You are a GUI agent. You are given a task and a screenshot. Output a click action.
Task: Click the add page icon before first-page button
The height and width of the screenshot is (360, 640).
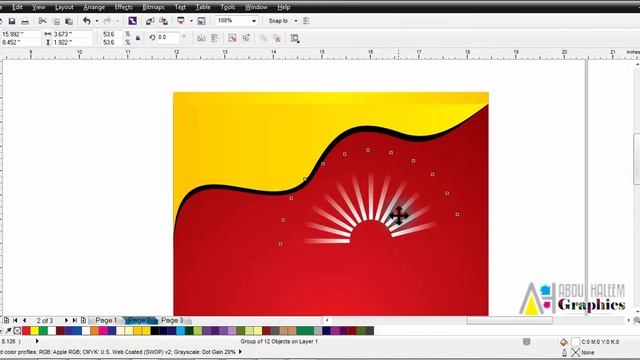6,320
